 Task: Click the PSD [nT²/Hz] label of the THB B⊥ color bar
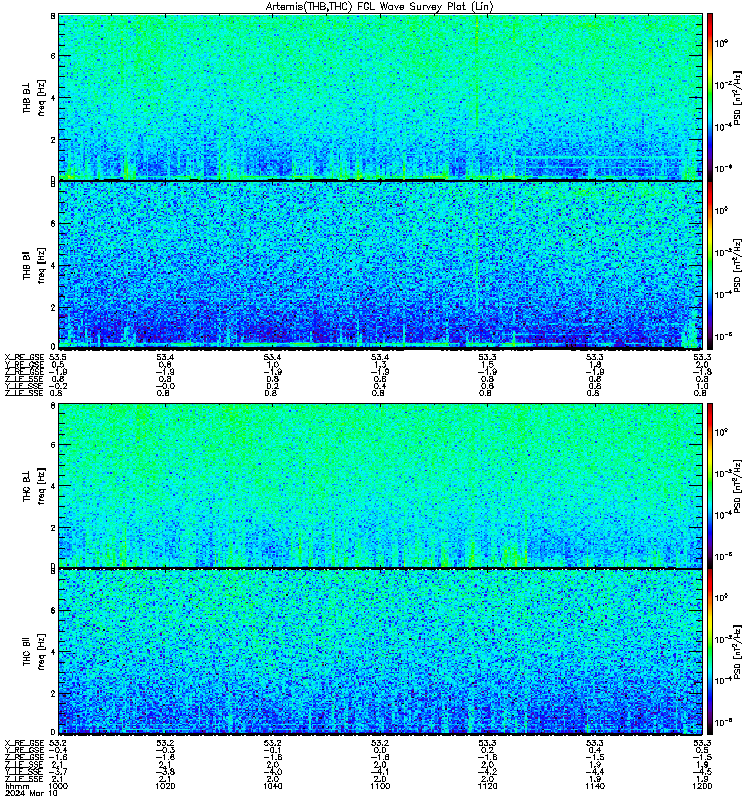(737, 97)
